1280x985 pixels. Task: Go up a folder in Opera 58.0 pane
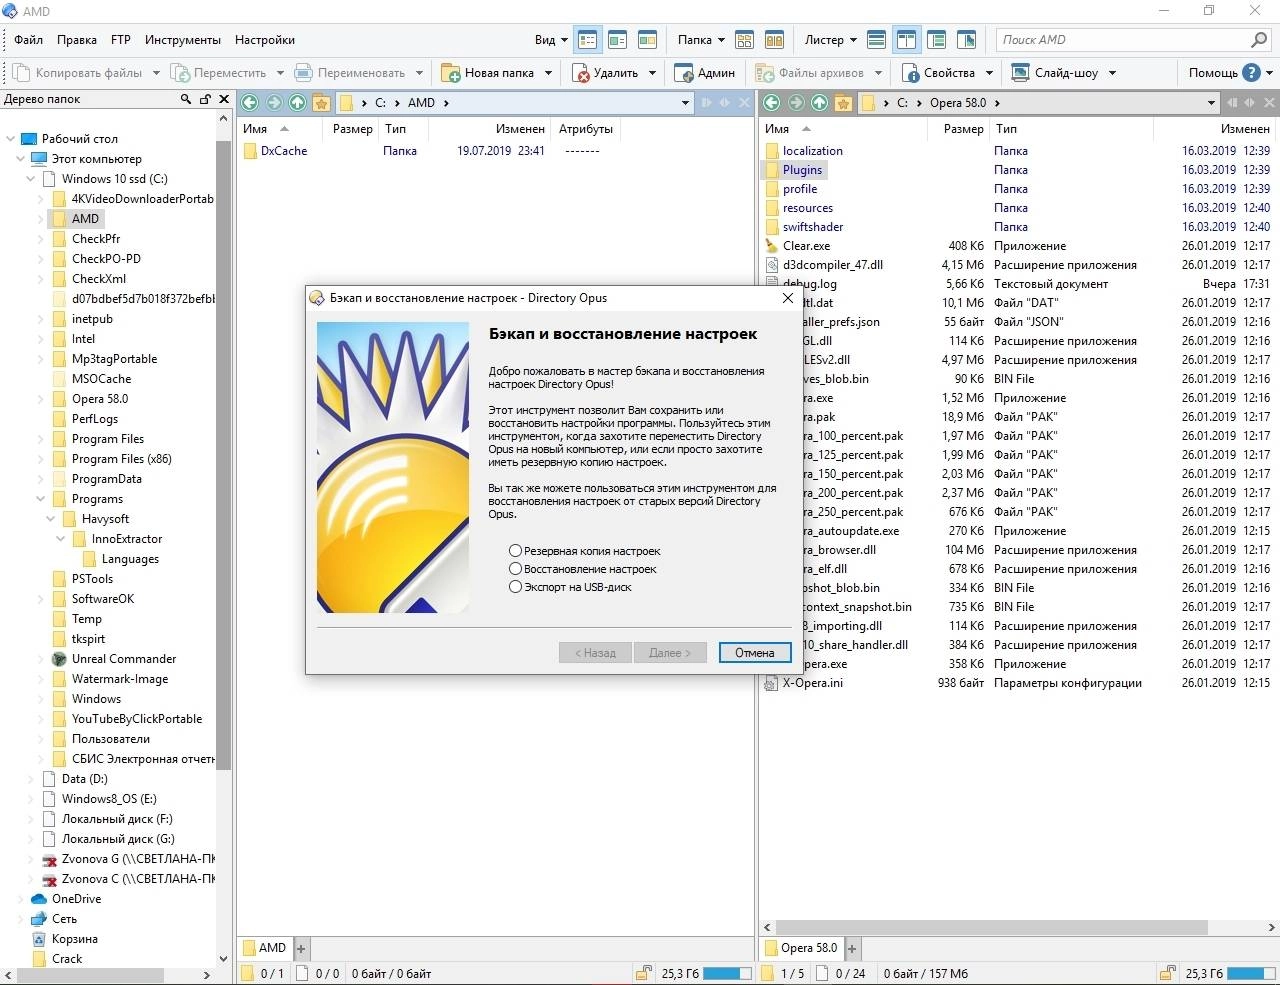pos(820,102)
